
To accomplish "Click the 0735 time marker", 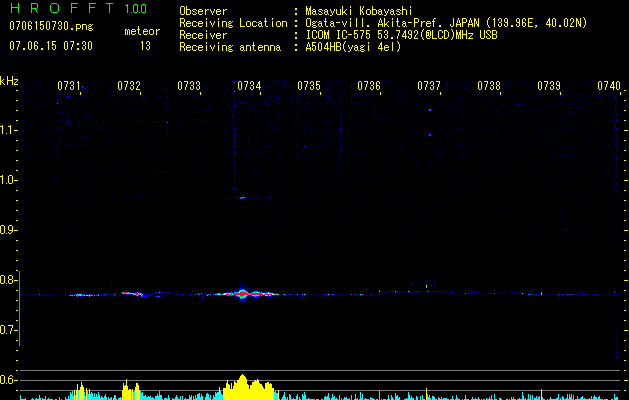I will pos(309,85).
